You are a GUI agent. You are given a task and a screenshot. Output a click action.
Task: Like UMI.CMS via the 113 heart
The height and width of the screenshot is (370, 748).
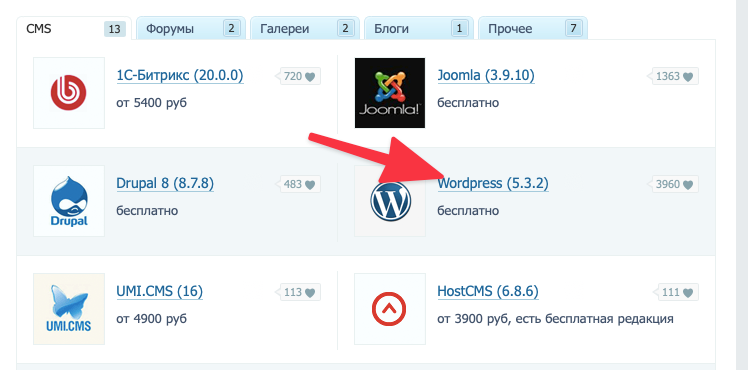click(x=310, y=292)
